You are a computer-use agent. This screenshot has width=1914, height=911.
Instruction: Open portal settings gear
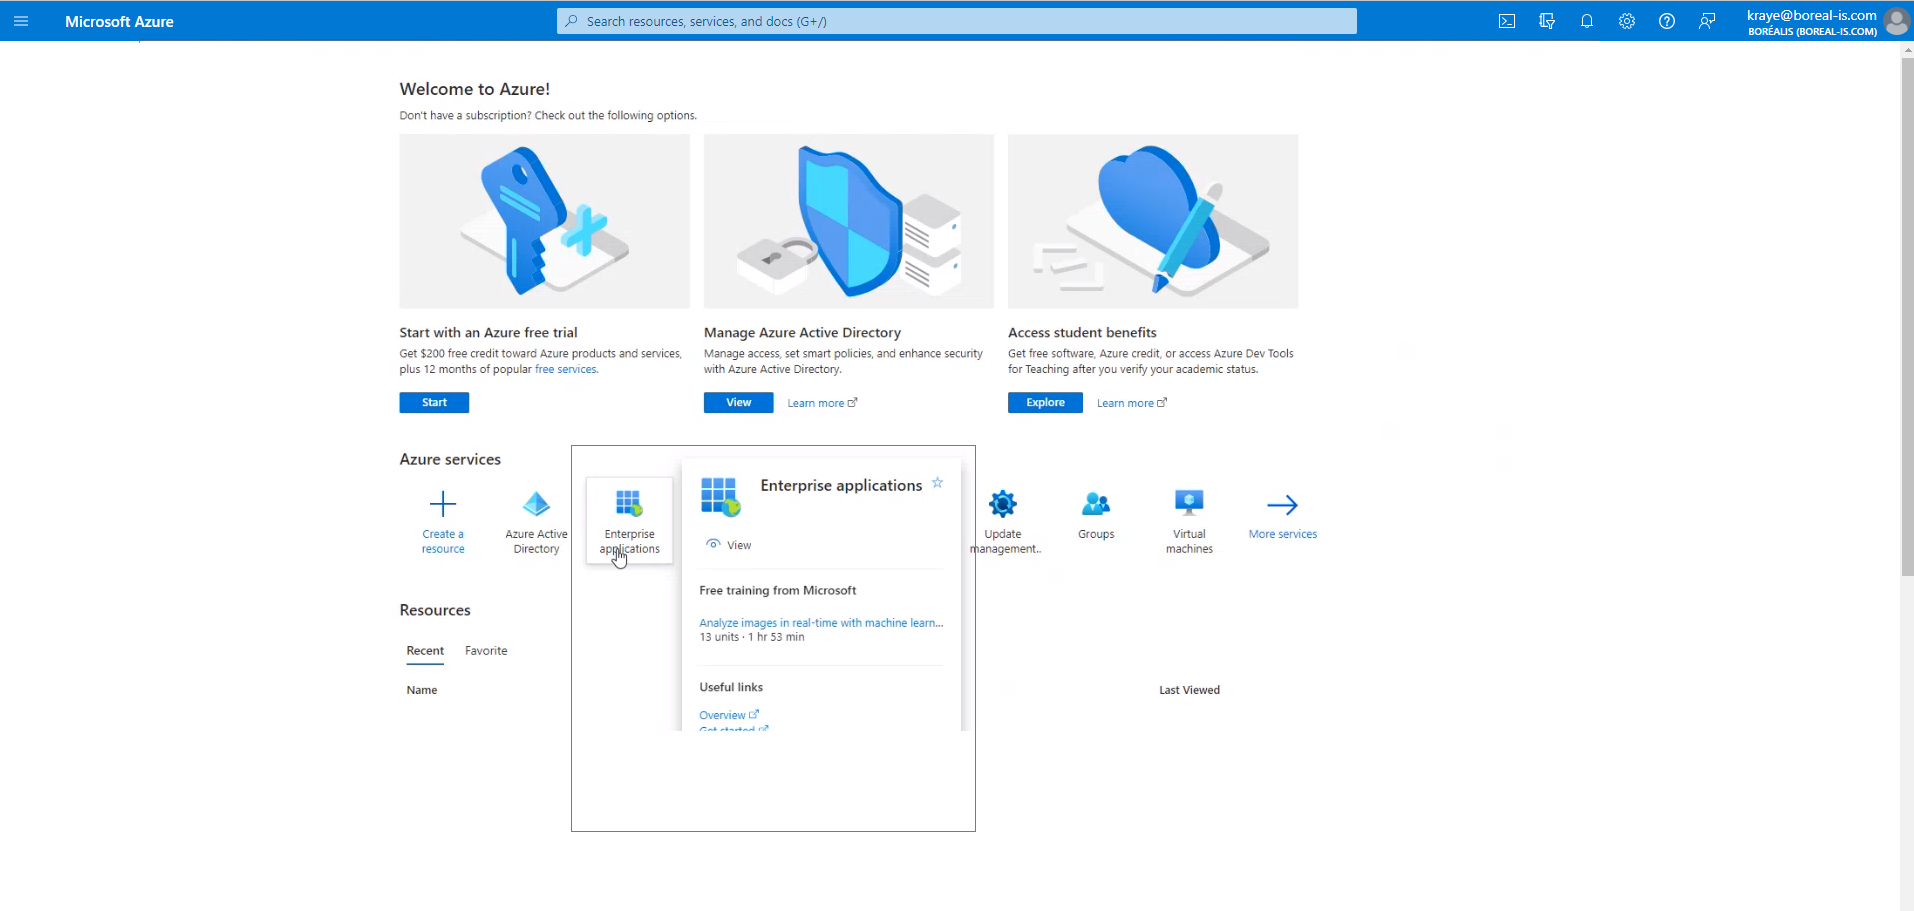click(1627, 21)
